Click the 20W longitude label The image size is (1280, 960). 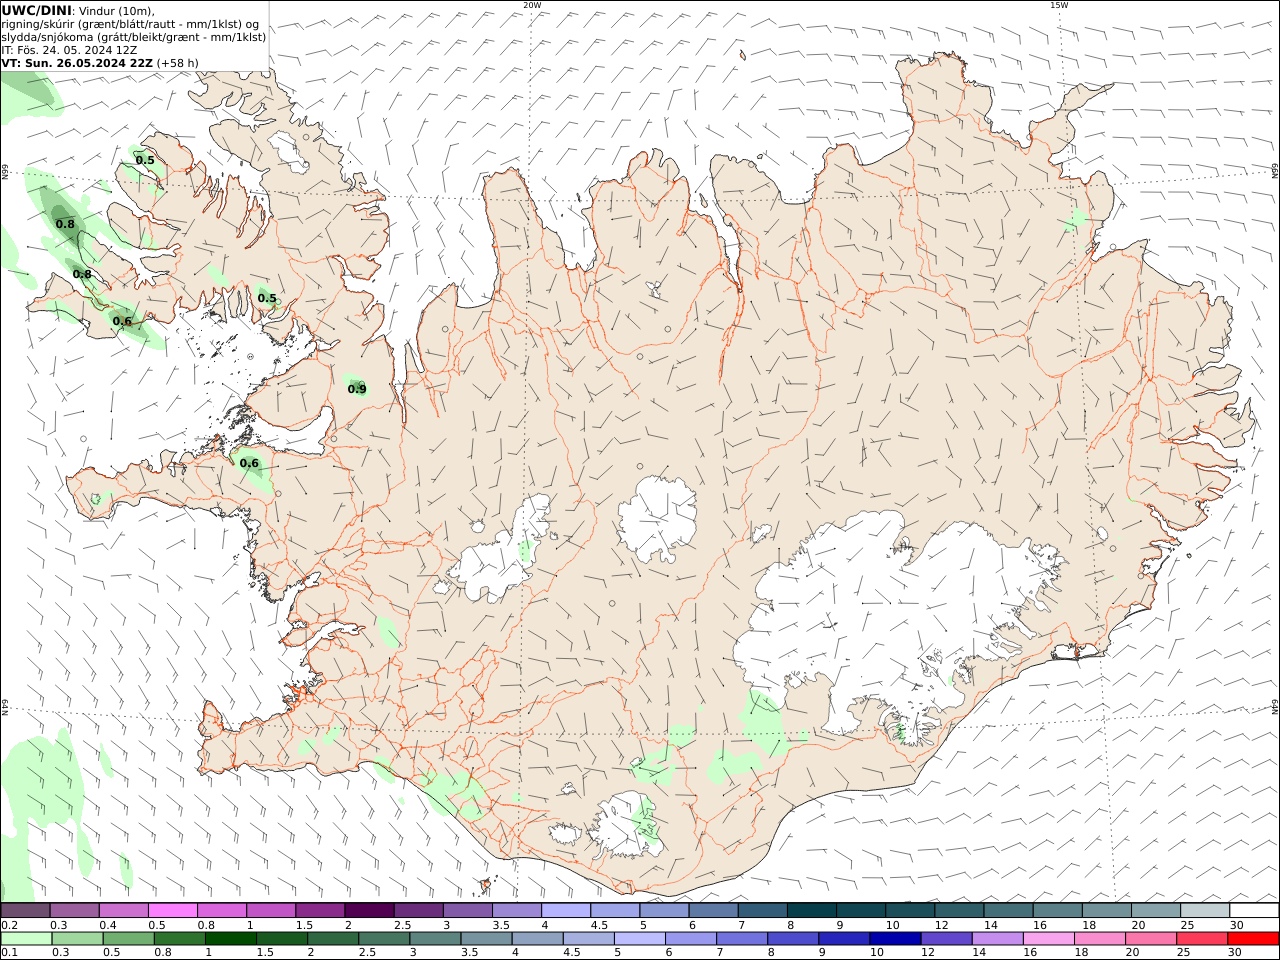[x=532, y=5]
